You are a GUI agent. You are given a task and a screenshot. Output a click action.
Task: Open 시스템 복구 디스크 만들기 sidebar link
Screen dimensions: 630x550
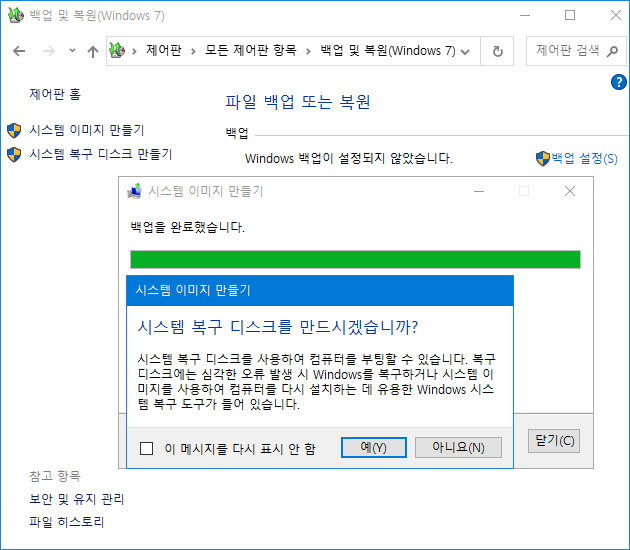point(101,154)
